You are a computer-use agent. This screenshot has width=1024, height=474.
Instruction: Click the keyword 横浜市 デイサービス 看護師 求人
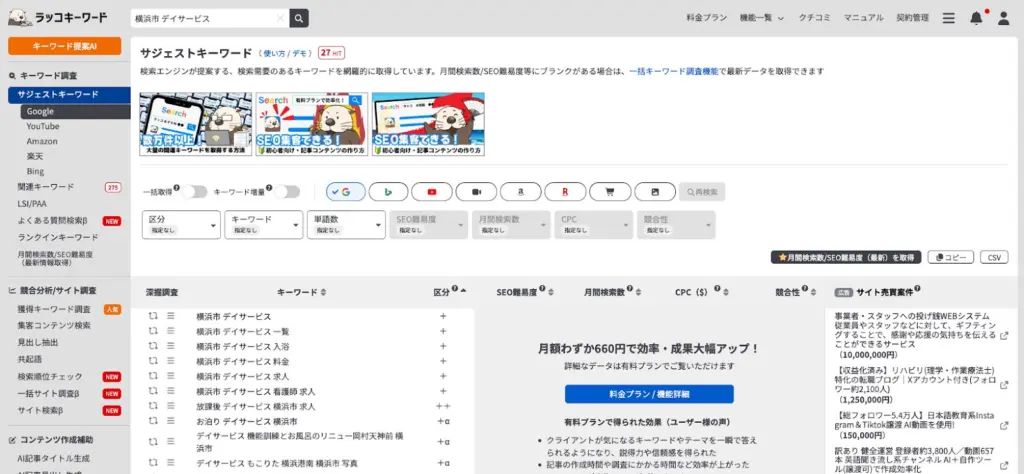click(255, 391)
